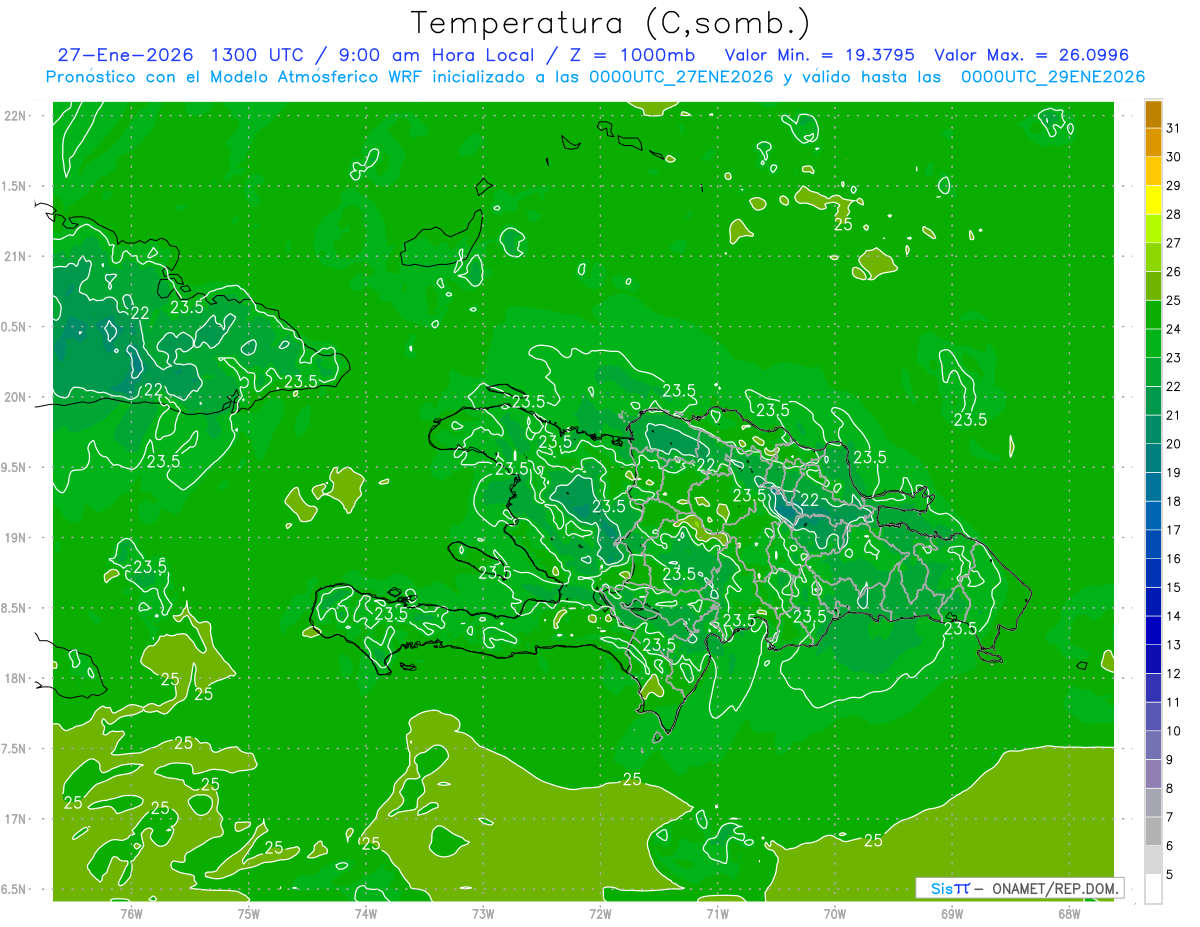Click the '71W' longitude axis label
1200x927 pixels.
717,913
